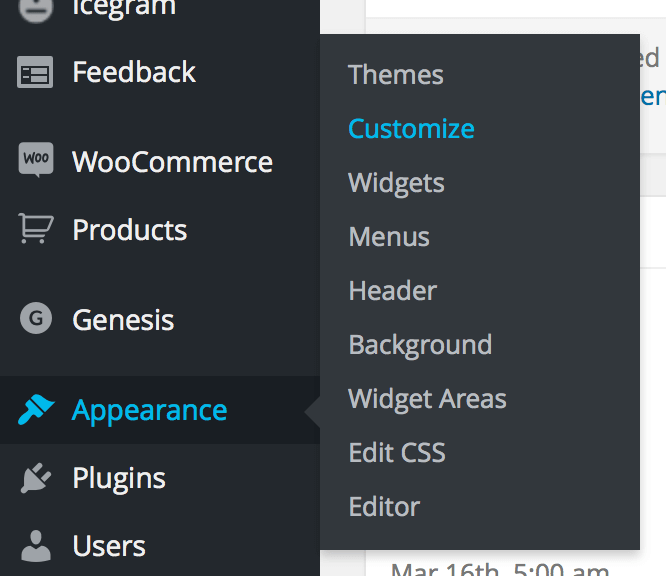Open Editor submenu entry
Viewport: 666px width, 576px height.
(x=384, y=506)
